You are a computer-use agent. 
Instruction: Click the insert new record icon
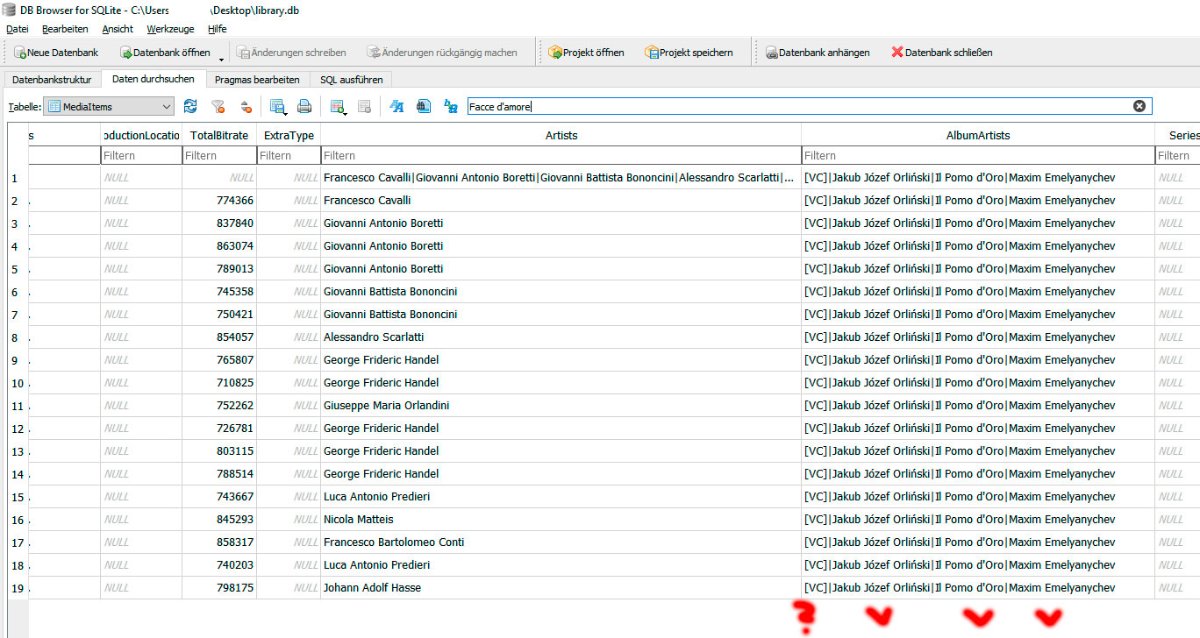(x=338, y=106)
